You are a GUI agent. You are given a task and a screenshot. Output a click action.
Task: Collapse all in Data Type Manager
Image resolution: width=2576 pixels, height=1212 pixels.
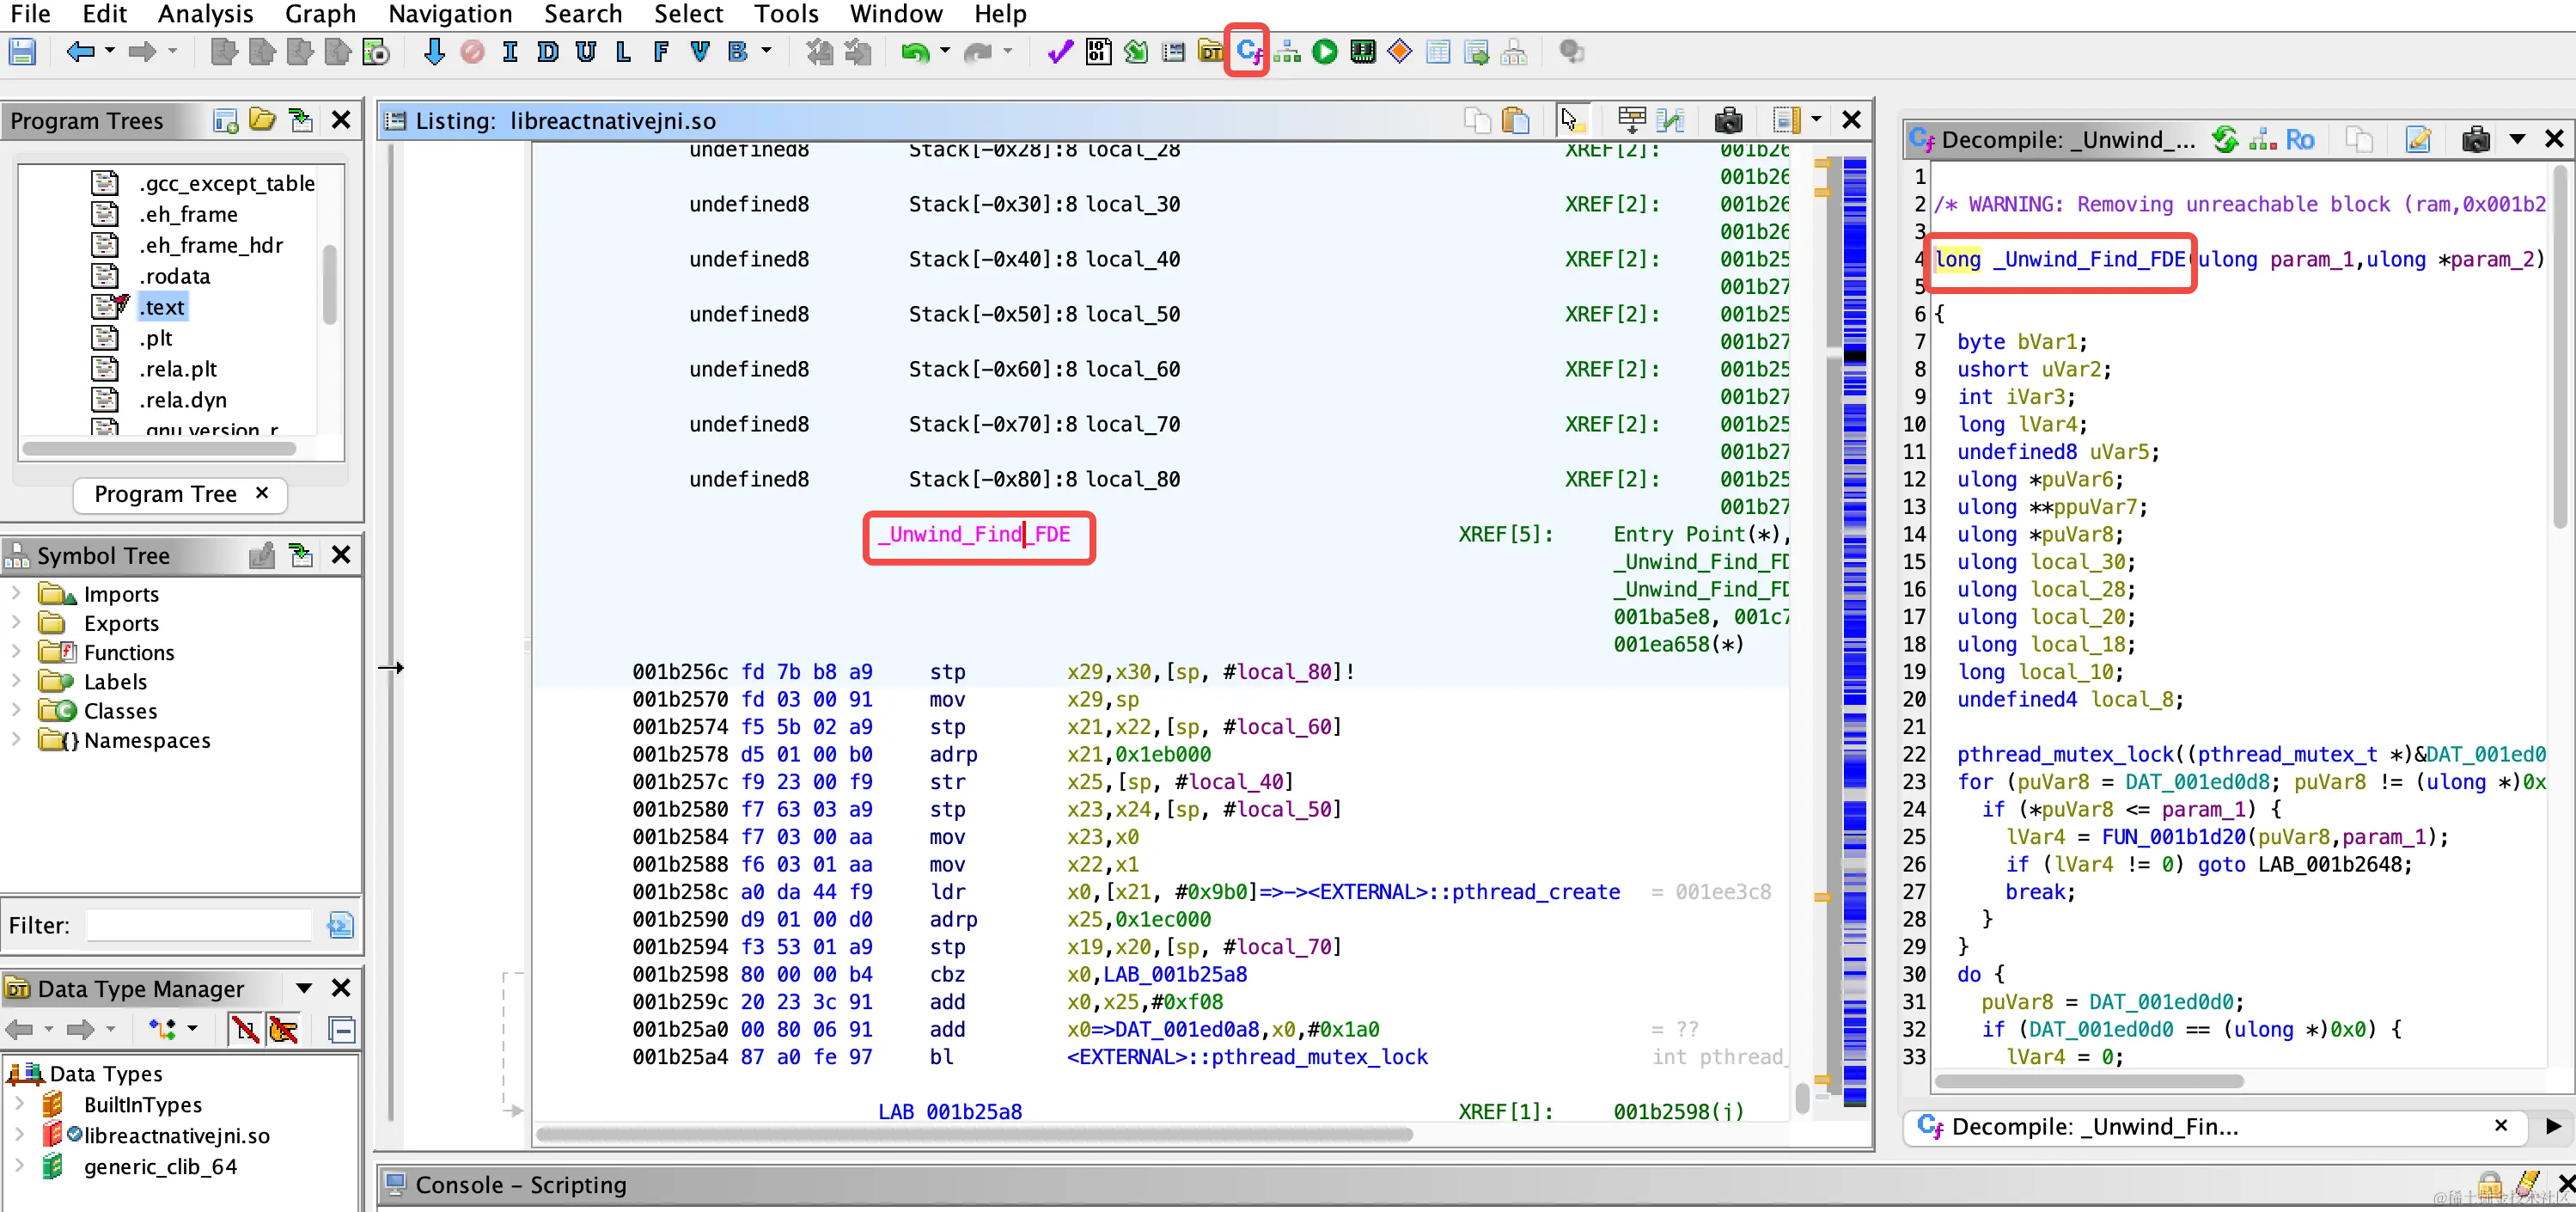[x=342, y=1029]
